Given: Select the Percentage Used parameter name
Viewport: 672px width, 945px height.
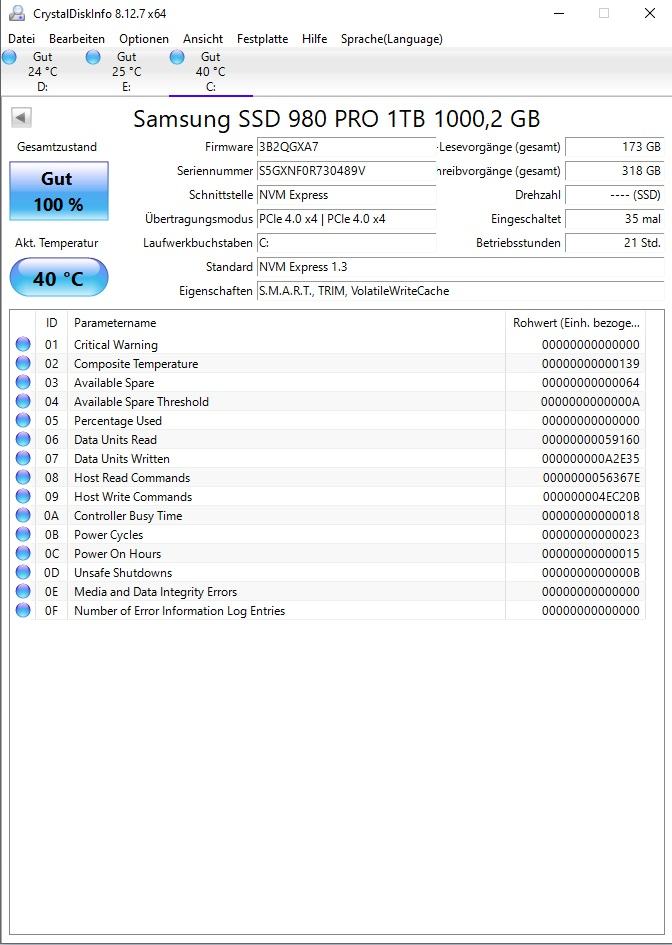Looking at the screenshot, I should 118,421.
